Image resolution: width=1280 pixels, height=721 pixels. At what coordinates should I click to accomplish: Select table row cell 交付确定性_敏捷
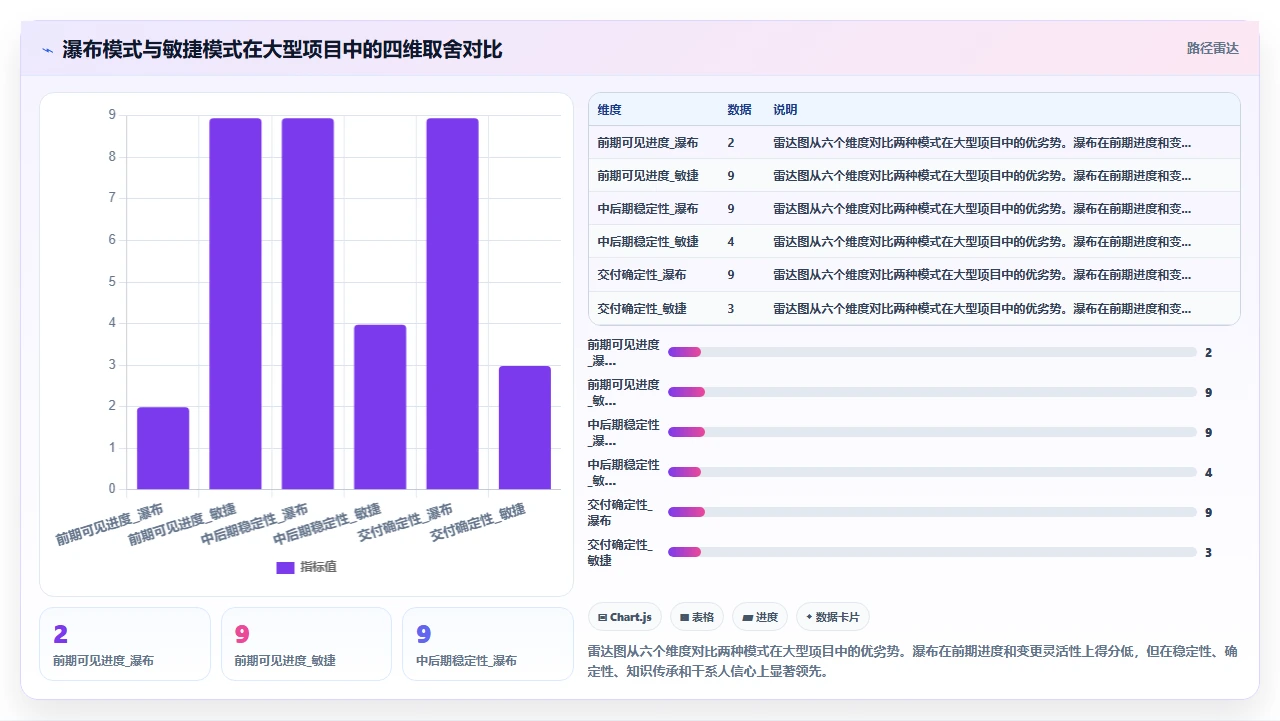[x=642, y=308]
